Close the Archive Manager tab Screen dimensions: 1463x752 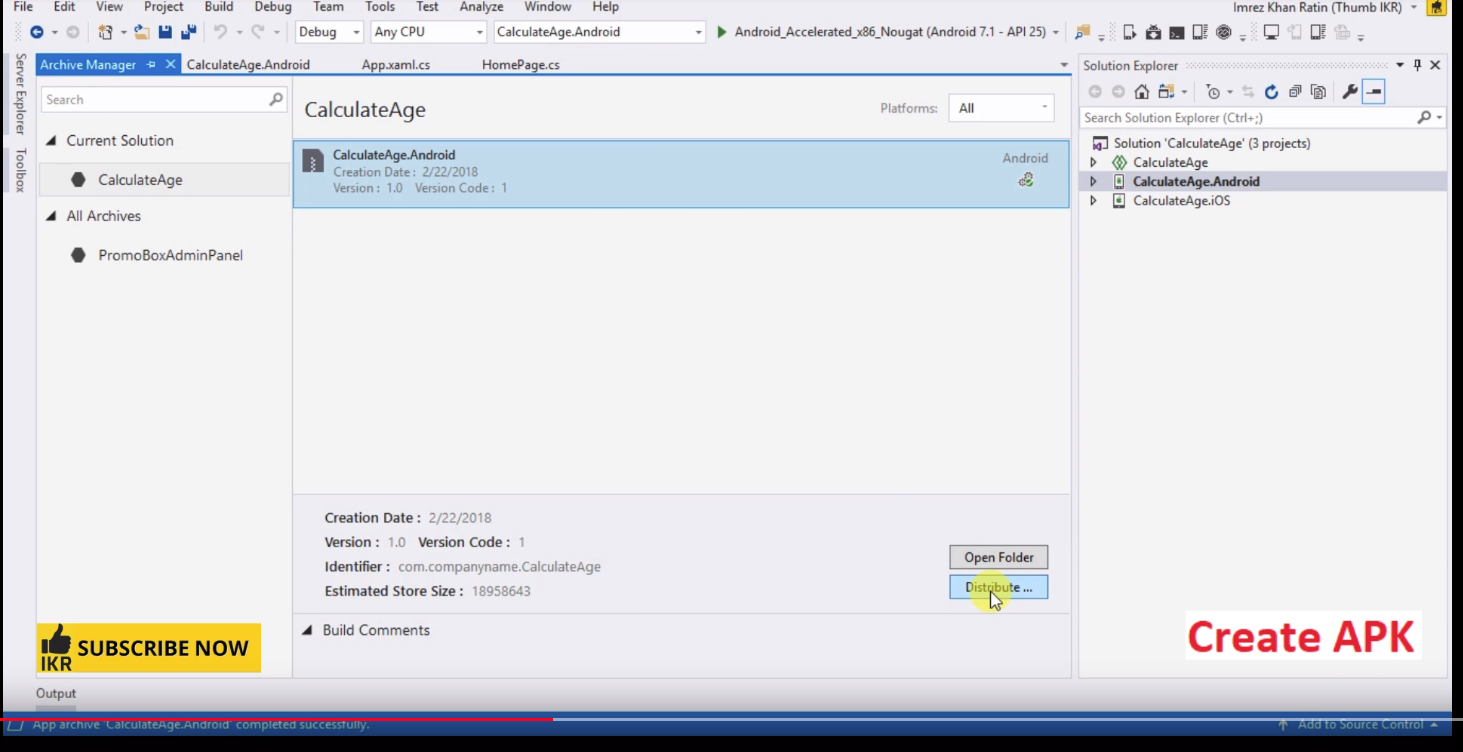170,64
